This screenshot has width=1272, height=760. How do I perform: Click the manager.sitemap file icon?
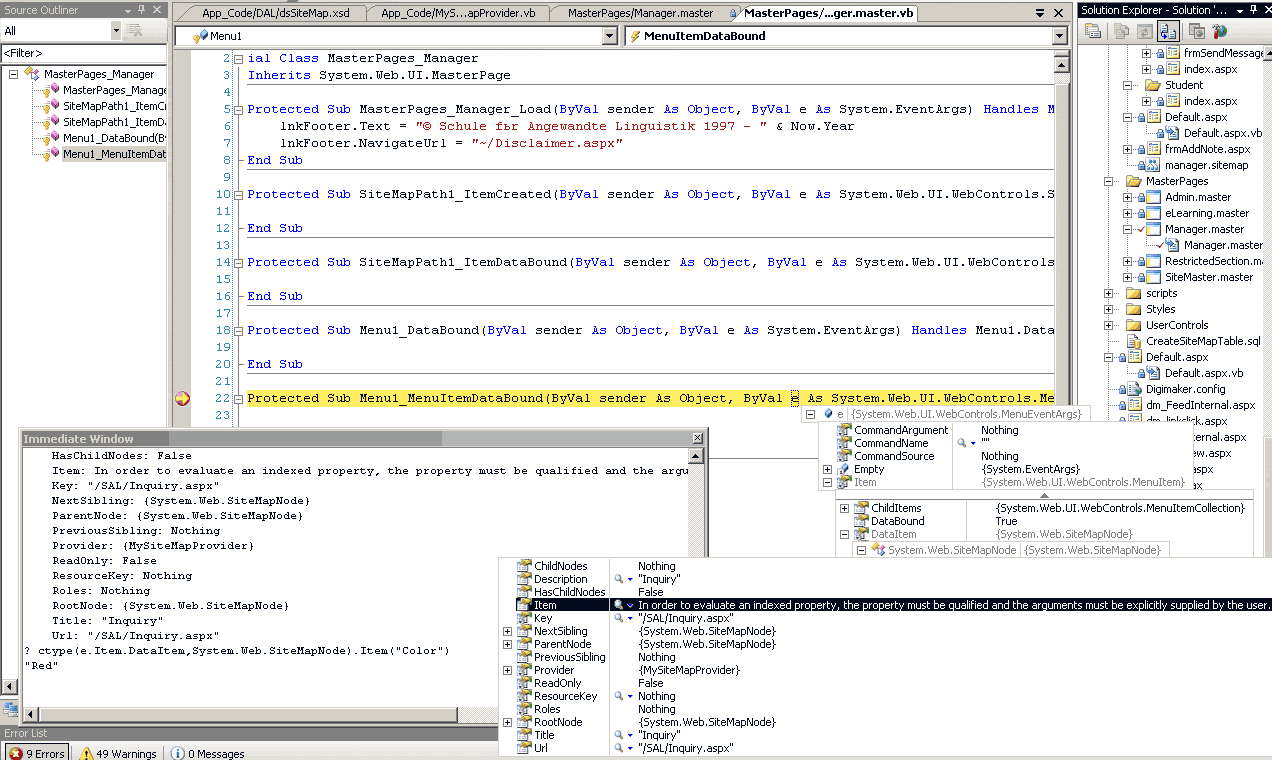1153,165
